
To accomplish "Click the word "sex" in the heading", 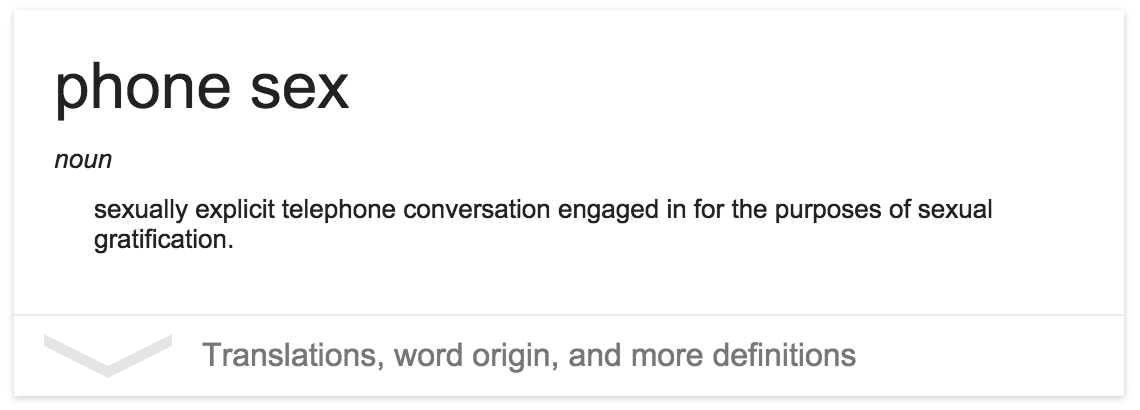I will (300, 89).
